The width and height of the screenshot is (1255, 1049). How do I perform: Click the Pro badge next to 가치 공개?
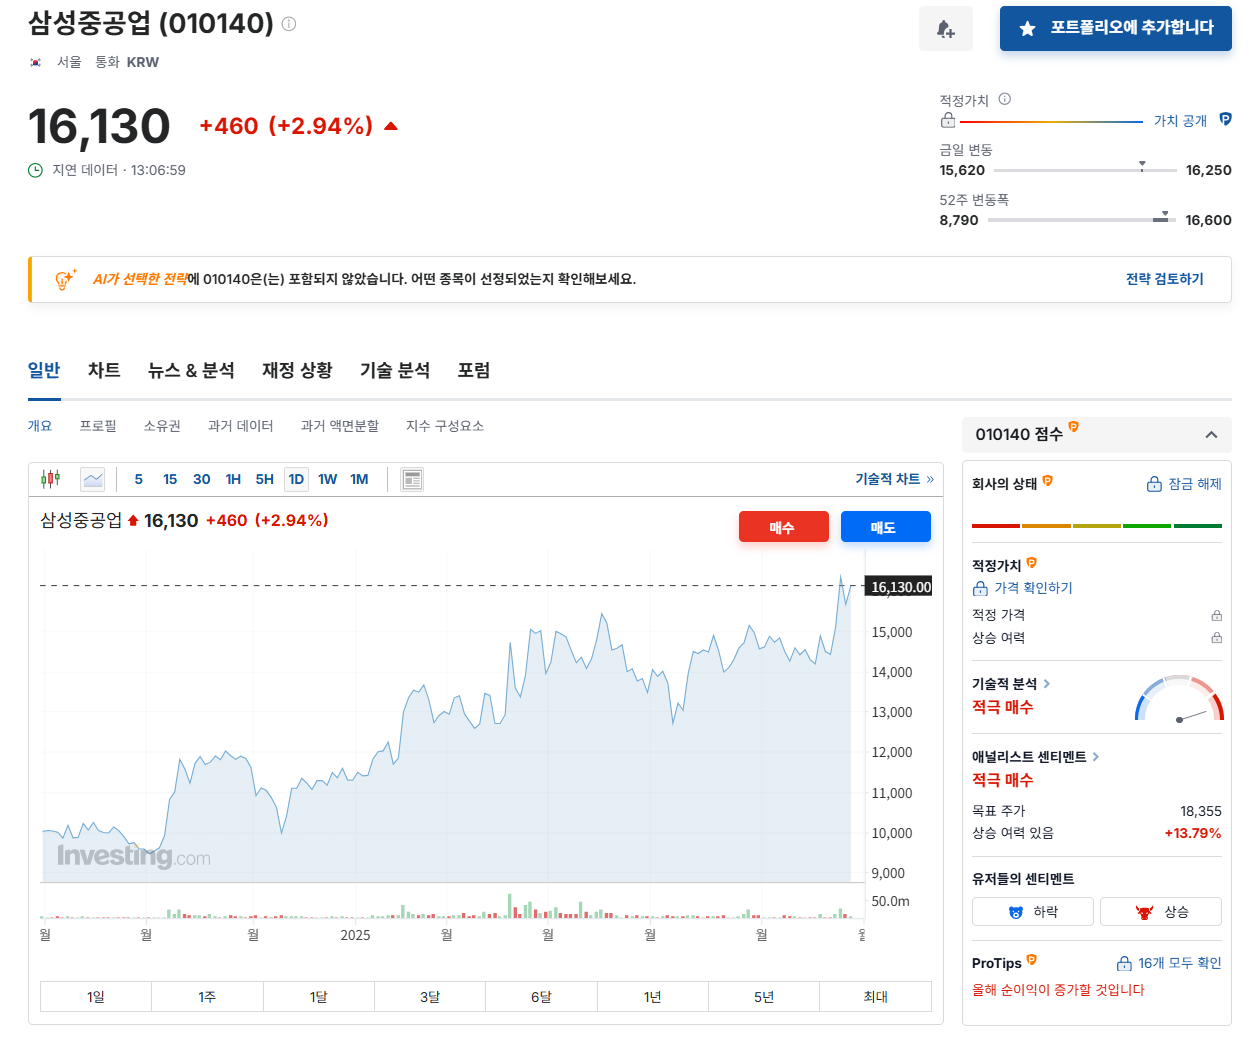pos(1225,120)
